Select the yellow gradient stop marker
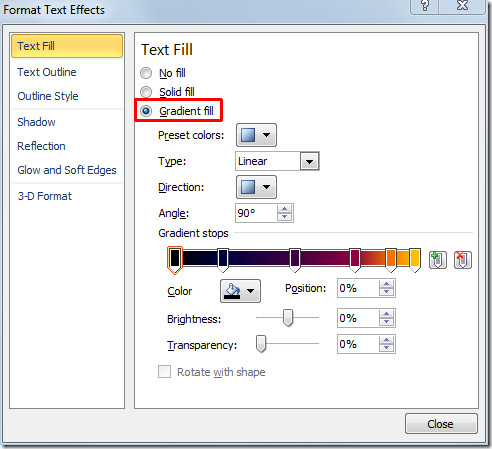The image size is (492, 449). (x=415, y=260)
